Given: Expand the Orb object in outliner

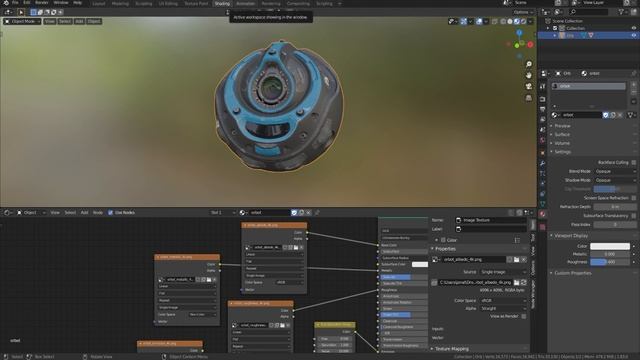Looking at the screenshot, I should click(554, 36).
